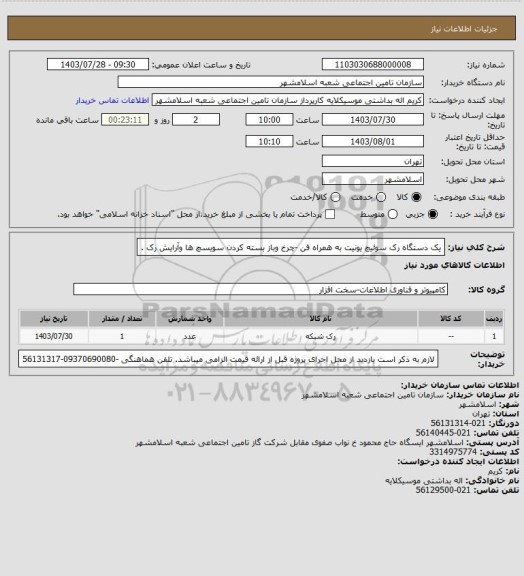This screenshot has width=524, height=576.
Task: Click the delivery city field اسلامشهر
Action: 373,179
